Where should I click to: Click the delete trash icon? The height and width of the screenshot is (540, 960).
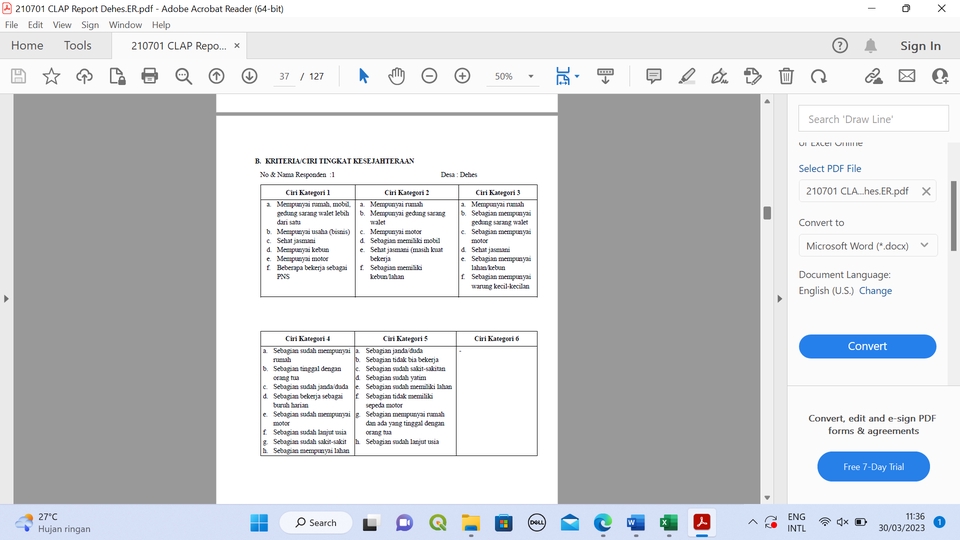point(786,76)
